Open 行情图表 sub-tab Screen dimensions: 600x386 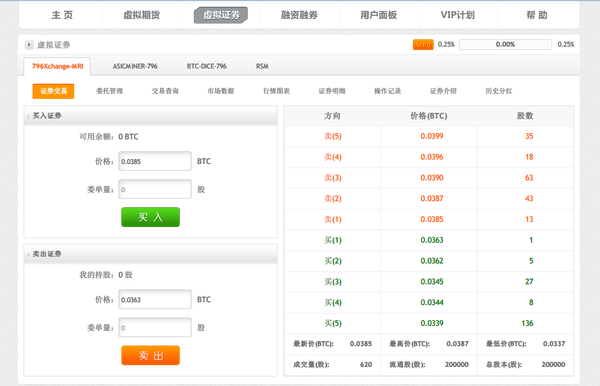(276, 91)
